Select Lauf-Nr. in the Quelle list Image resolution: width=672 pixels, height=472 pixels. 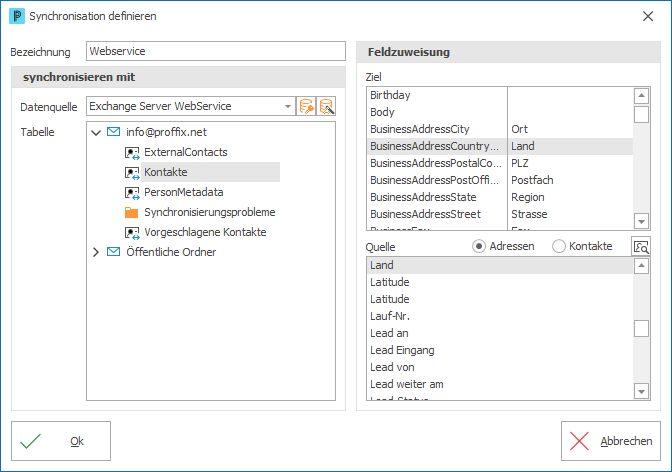click(x=500, y=316)
